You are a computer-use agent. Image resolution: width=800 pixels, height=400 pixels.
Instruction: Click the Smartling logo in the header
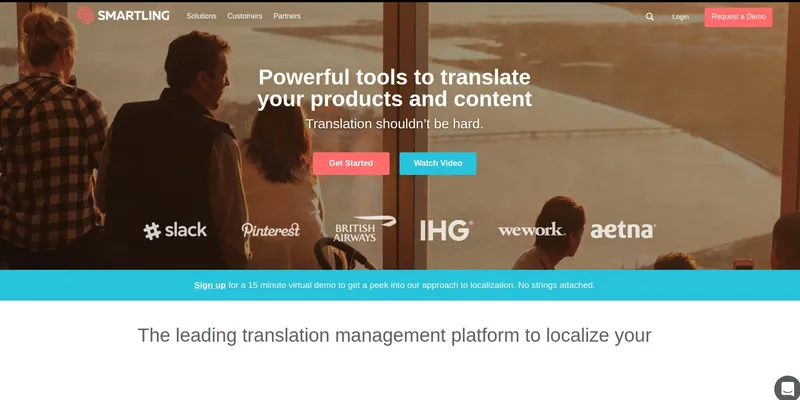click(x=123, y=15)
